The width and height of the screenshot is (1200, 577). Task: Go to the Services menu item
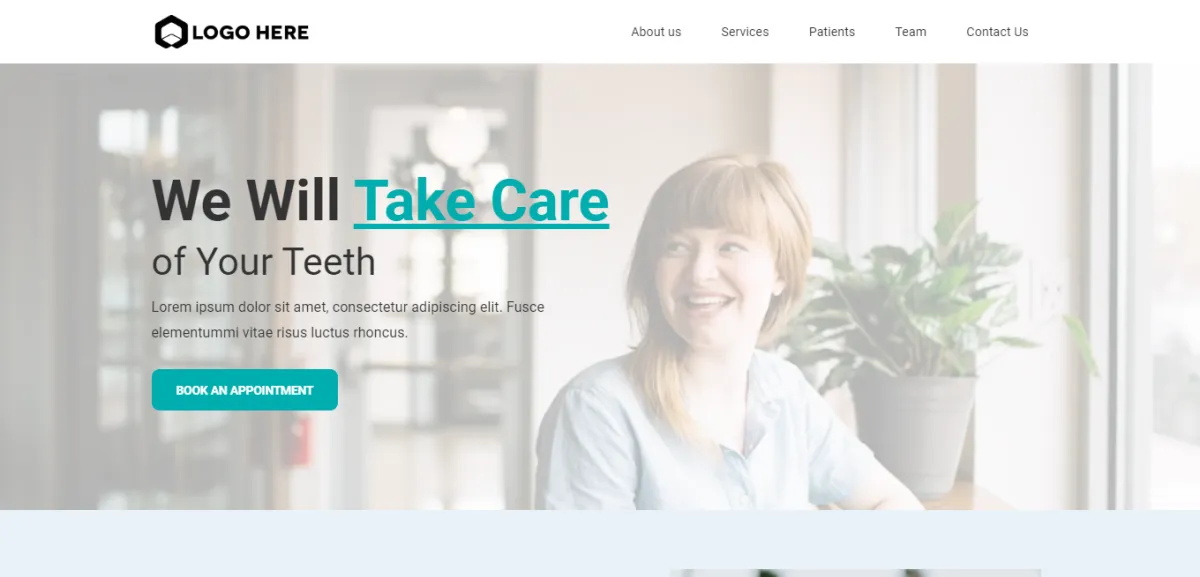(745, 32)
